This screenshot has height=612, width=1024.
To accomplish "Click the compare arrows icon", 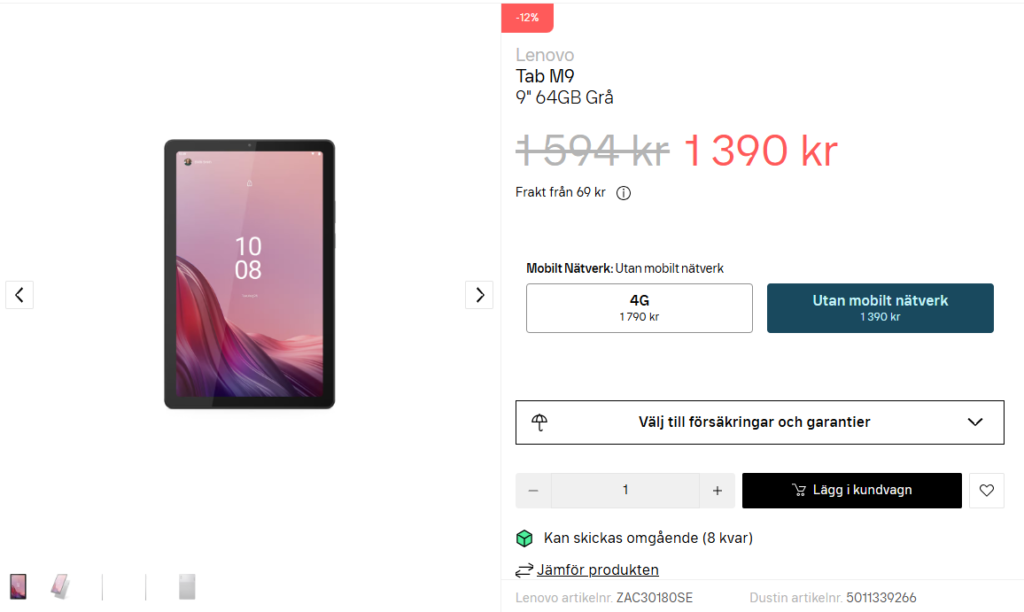I will [524, 570].
